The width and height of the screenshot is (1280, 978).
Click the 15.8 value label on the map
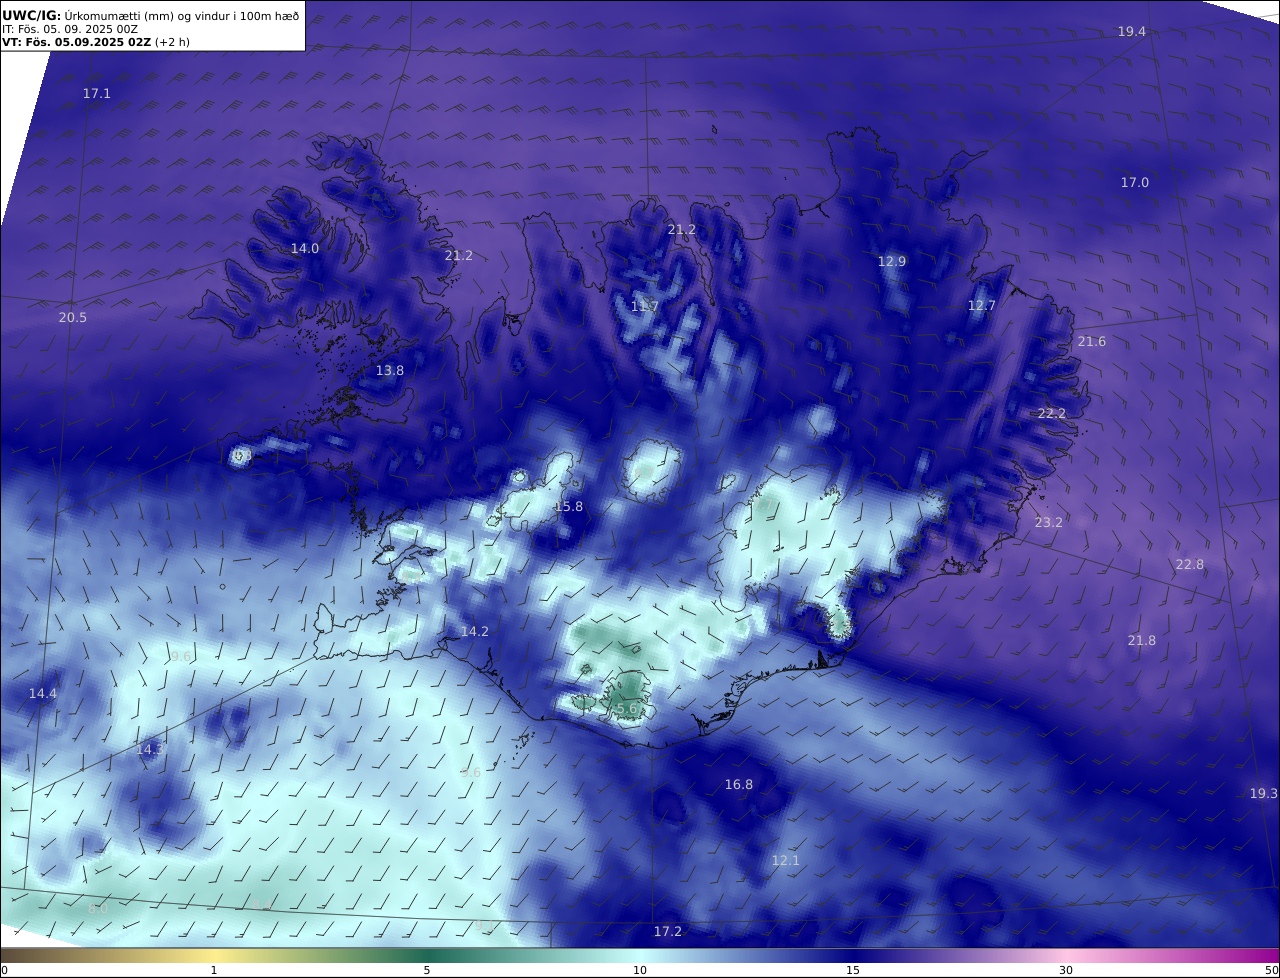pos(569,507)
